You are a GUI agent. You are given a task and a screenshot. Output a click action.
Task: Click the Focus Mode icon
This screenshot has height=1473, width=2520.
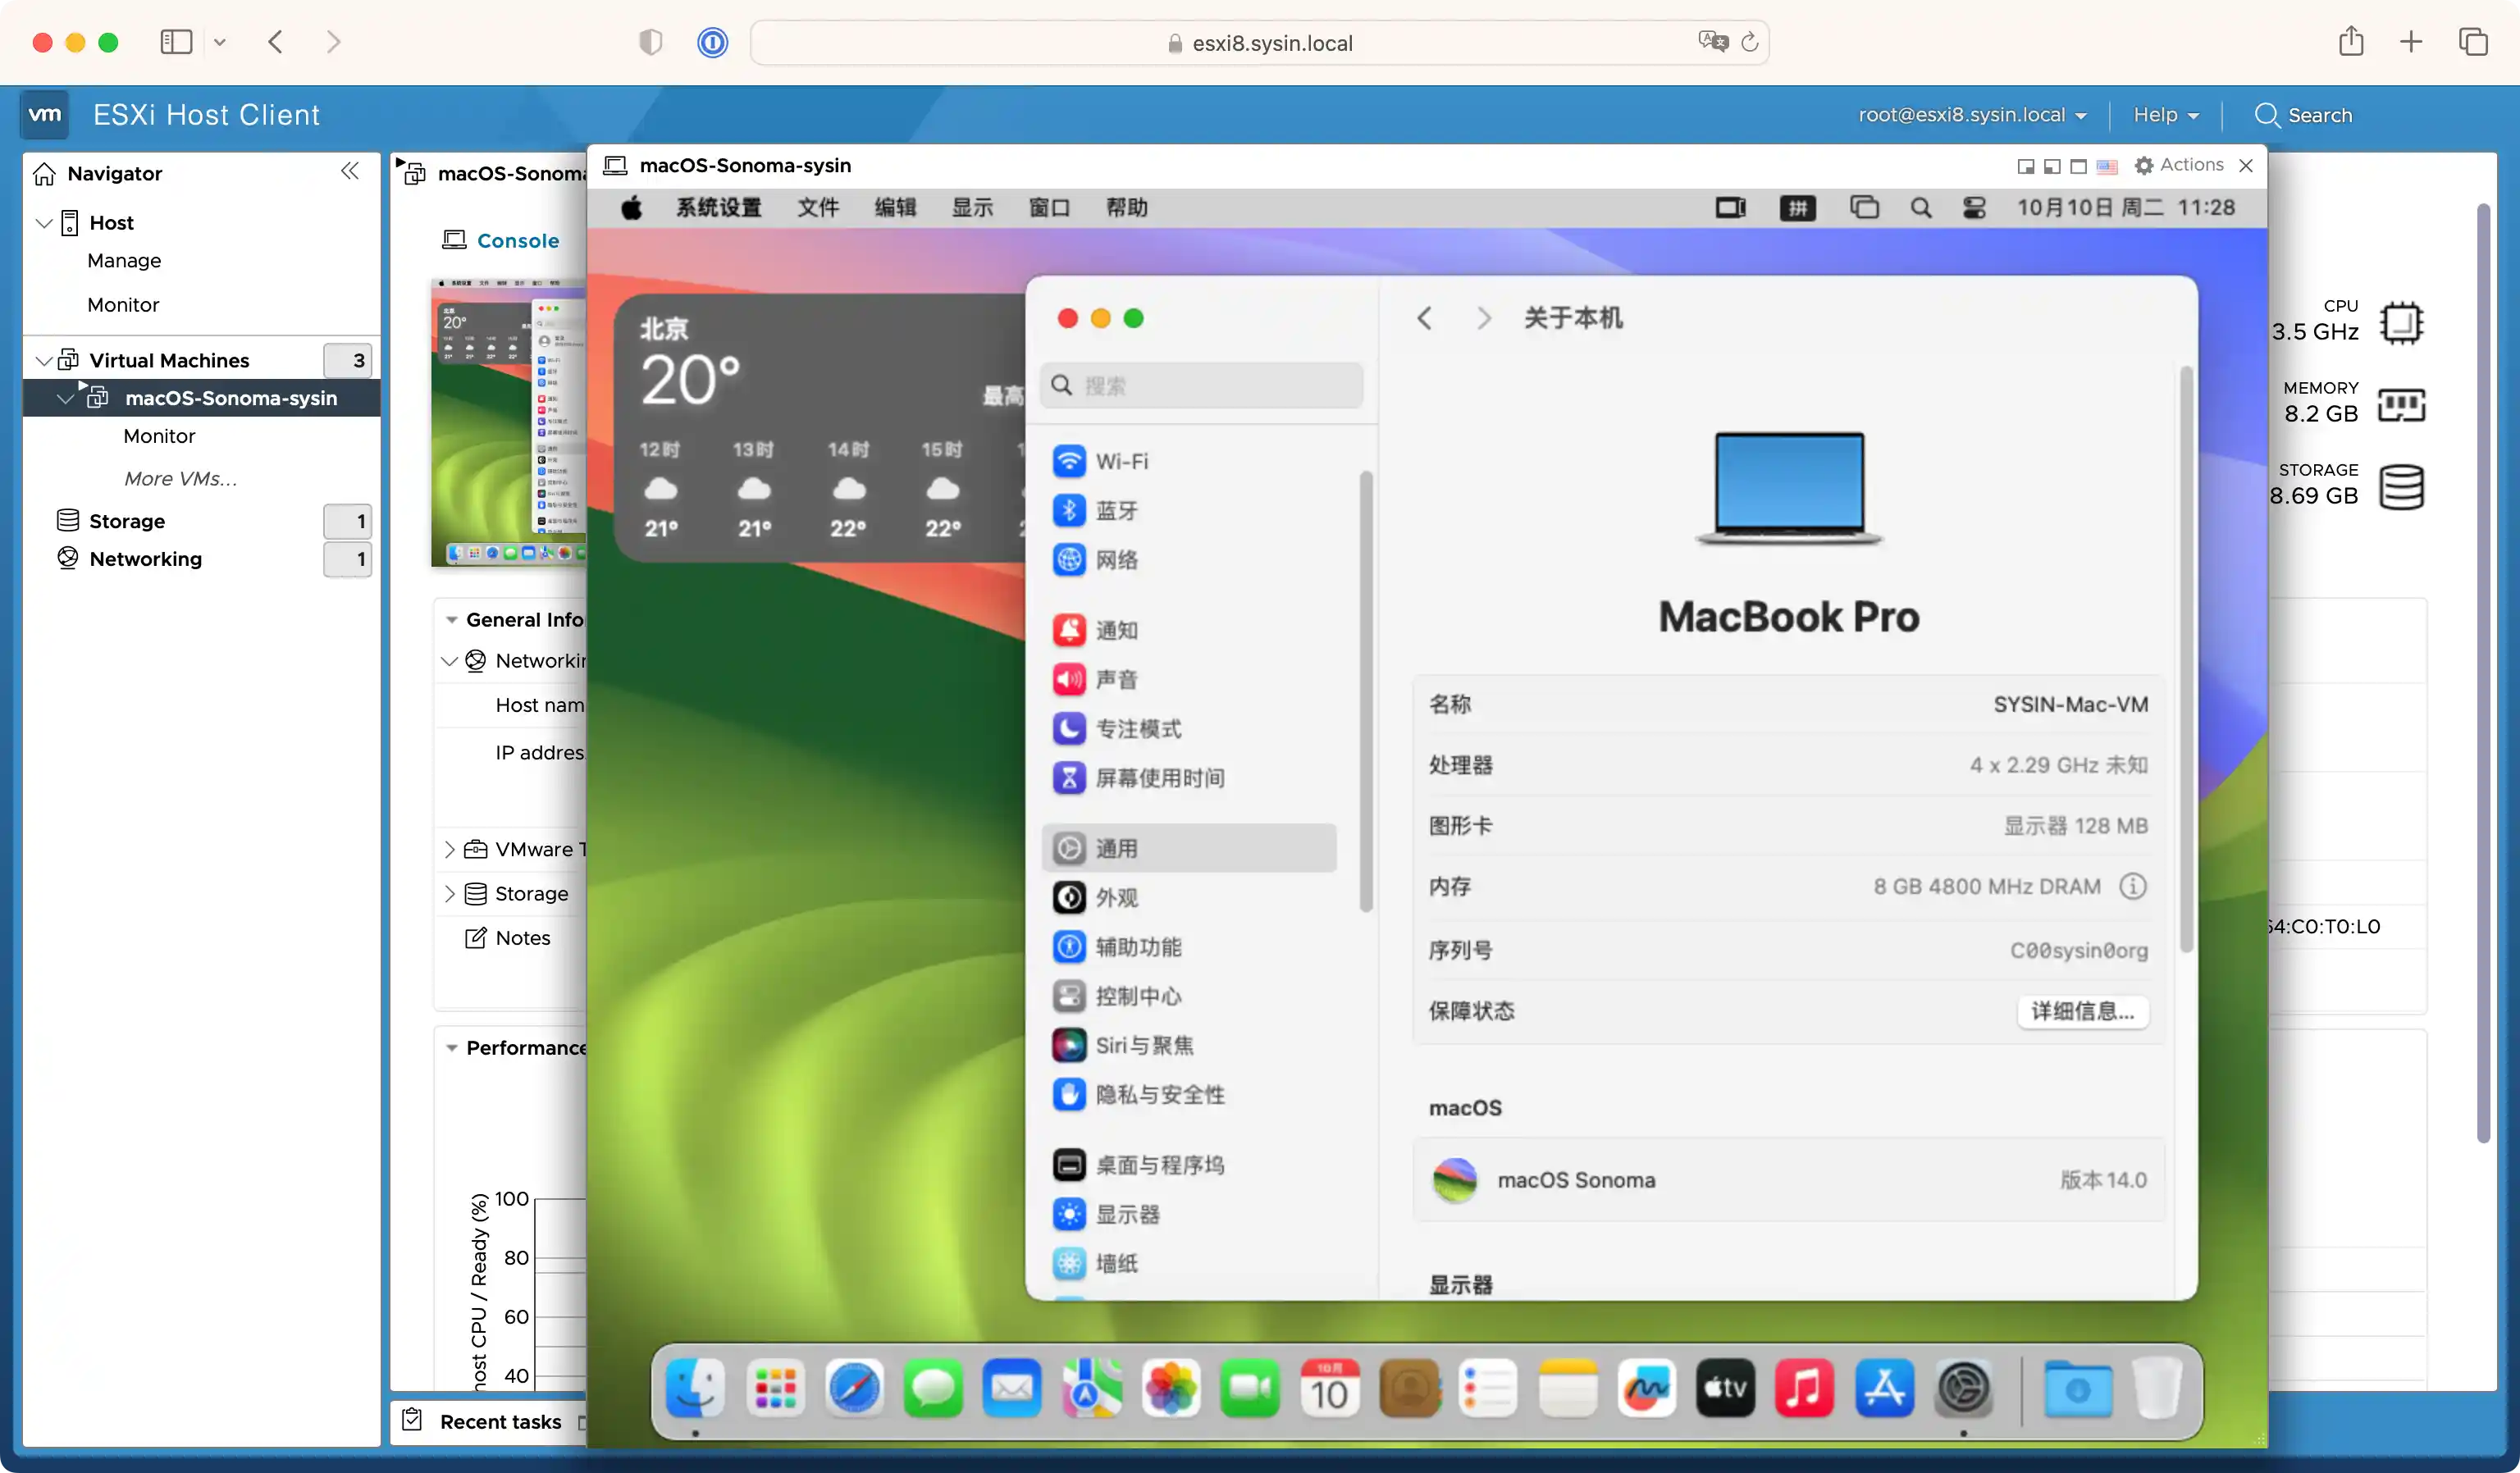pyautogui.click(x=1068, y=726)
